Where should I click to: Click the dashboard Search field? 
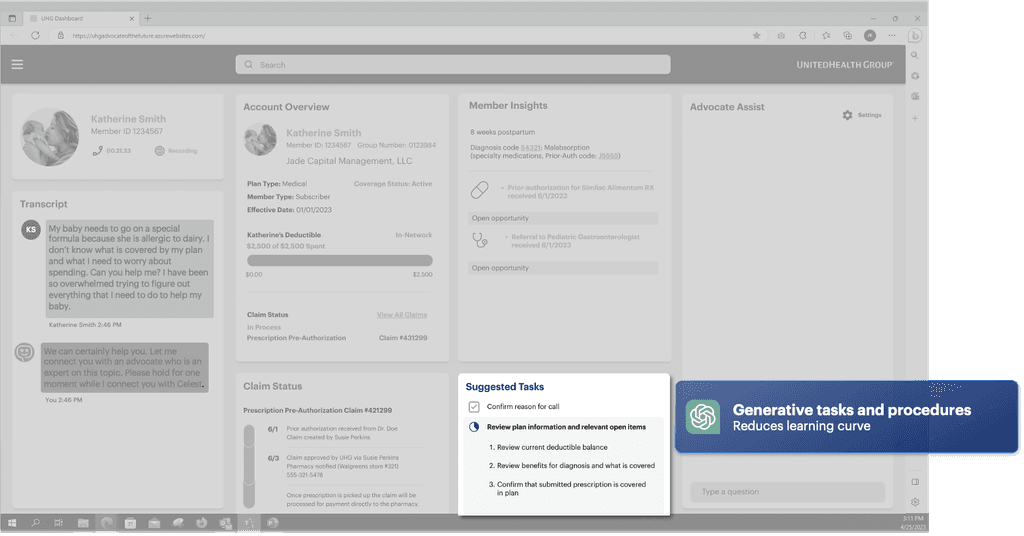coord(453,65)
